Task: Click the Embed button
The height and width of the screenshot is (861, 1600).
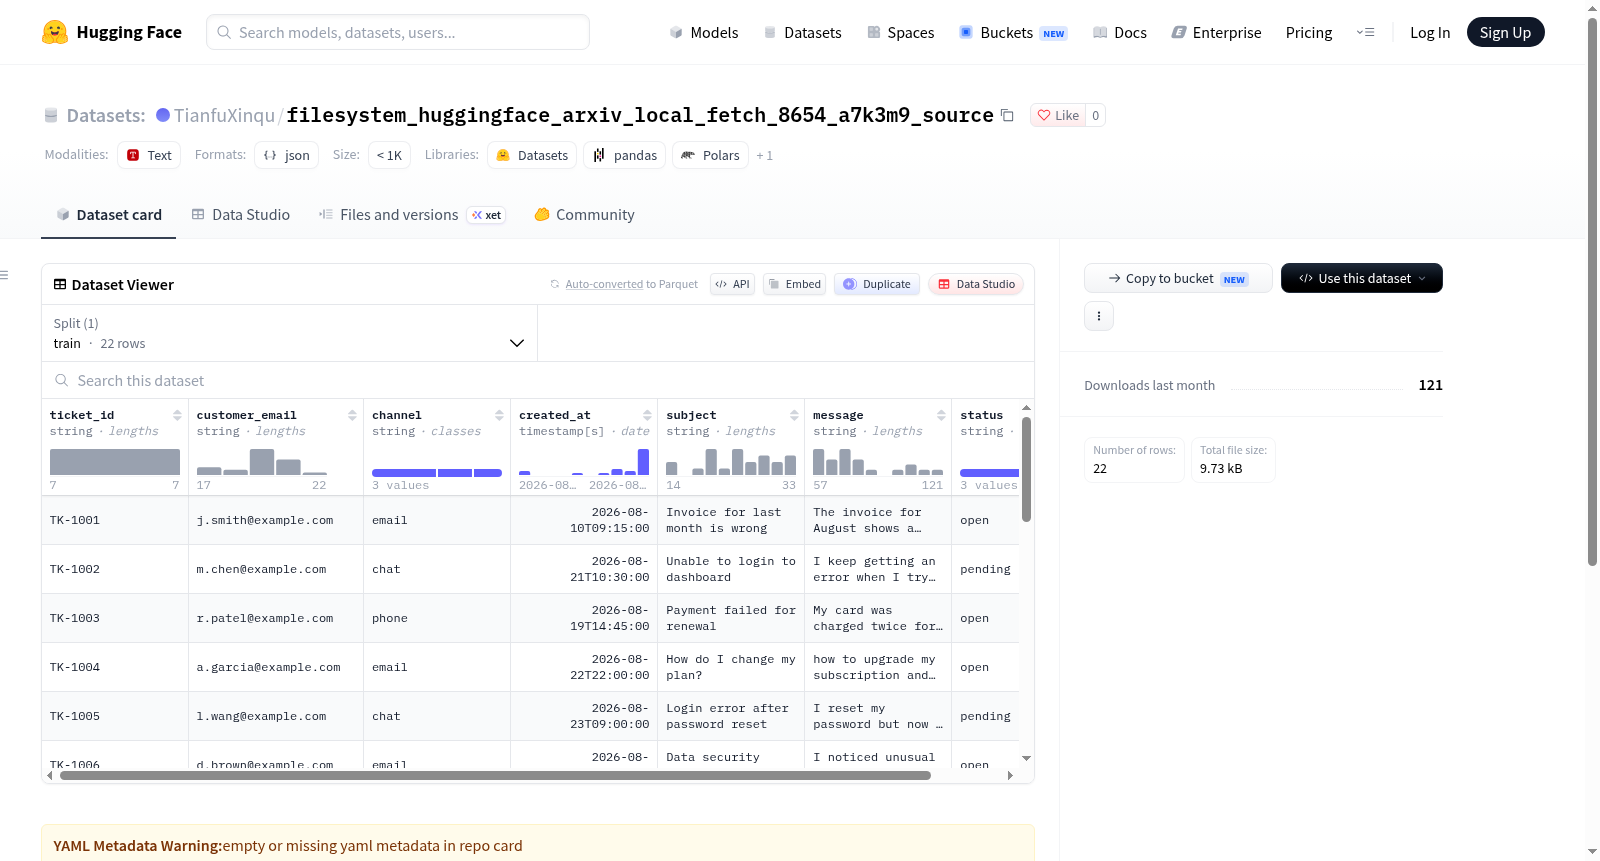Action: coord(793,284)
